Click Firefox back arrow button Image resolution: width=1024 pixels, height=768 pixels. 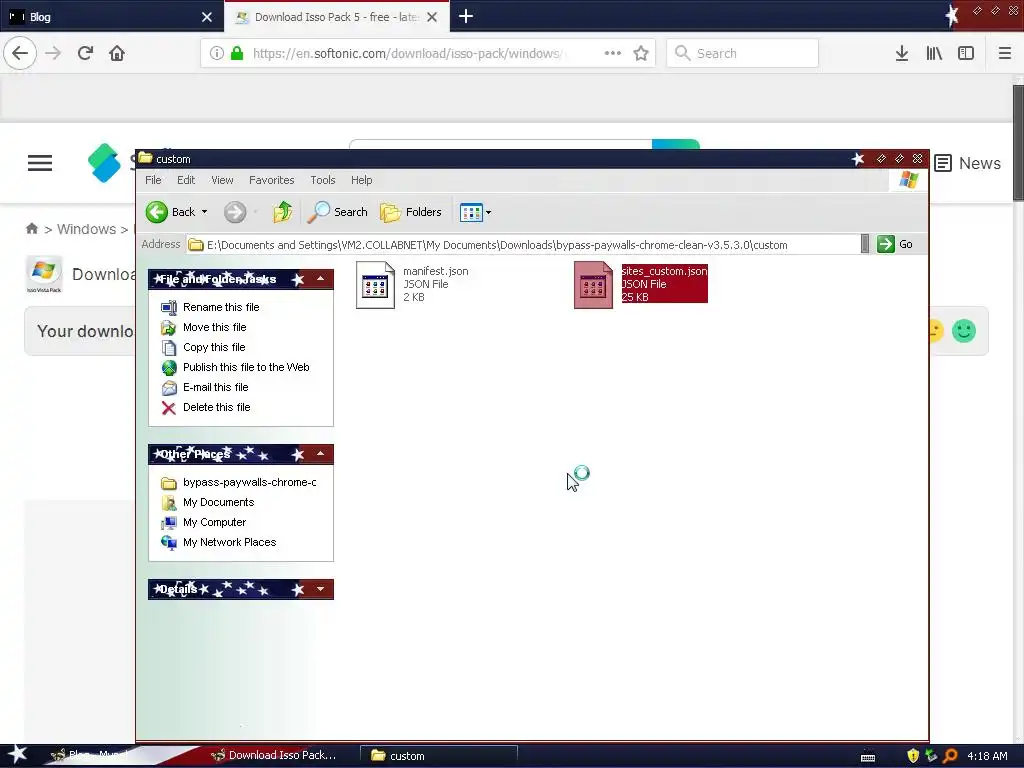pyautogui.click(x=20, y=54)
